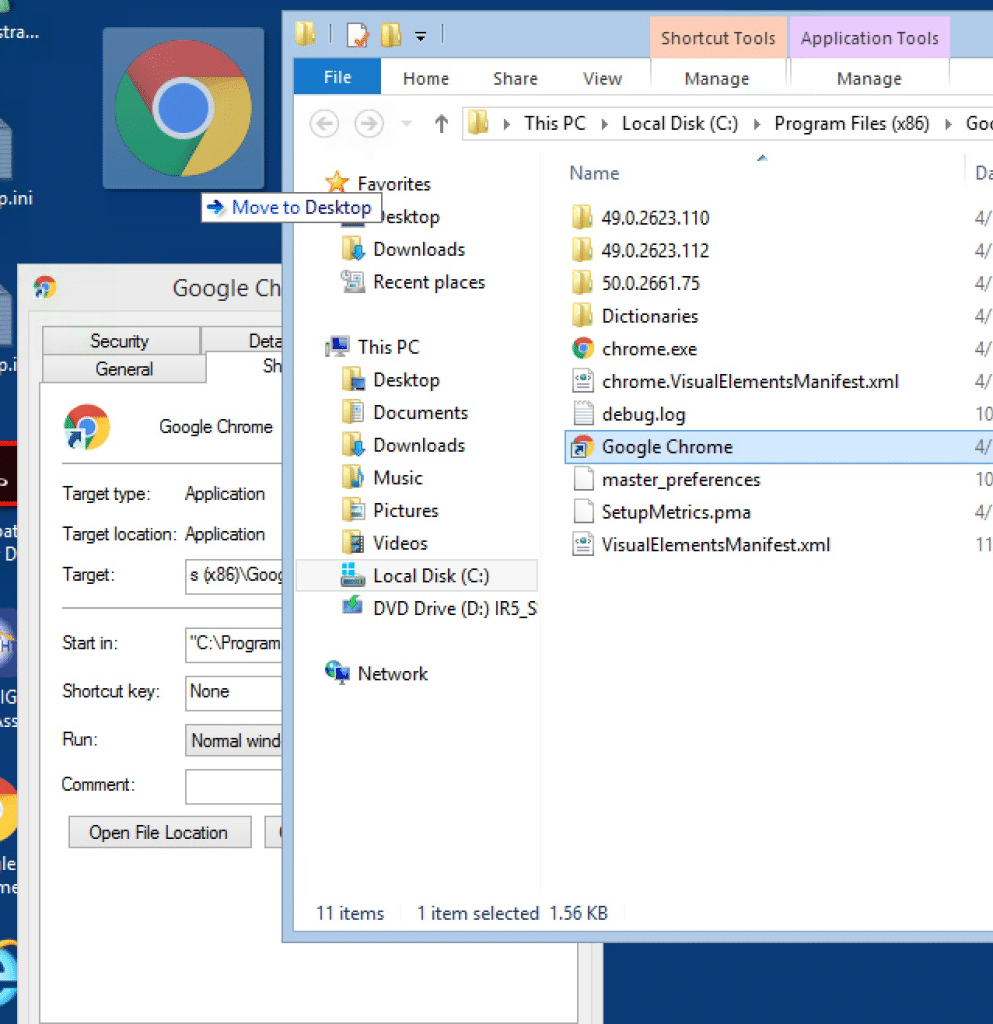Open Manage tab under Application Tools
Image resolution: width=993 pixels, height=1024 pixels.
869,78
